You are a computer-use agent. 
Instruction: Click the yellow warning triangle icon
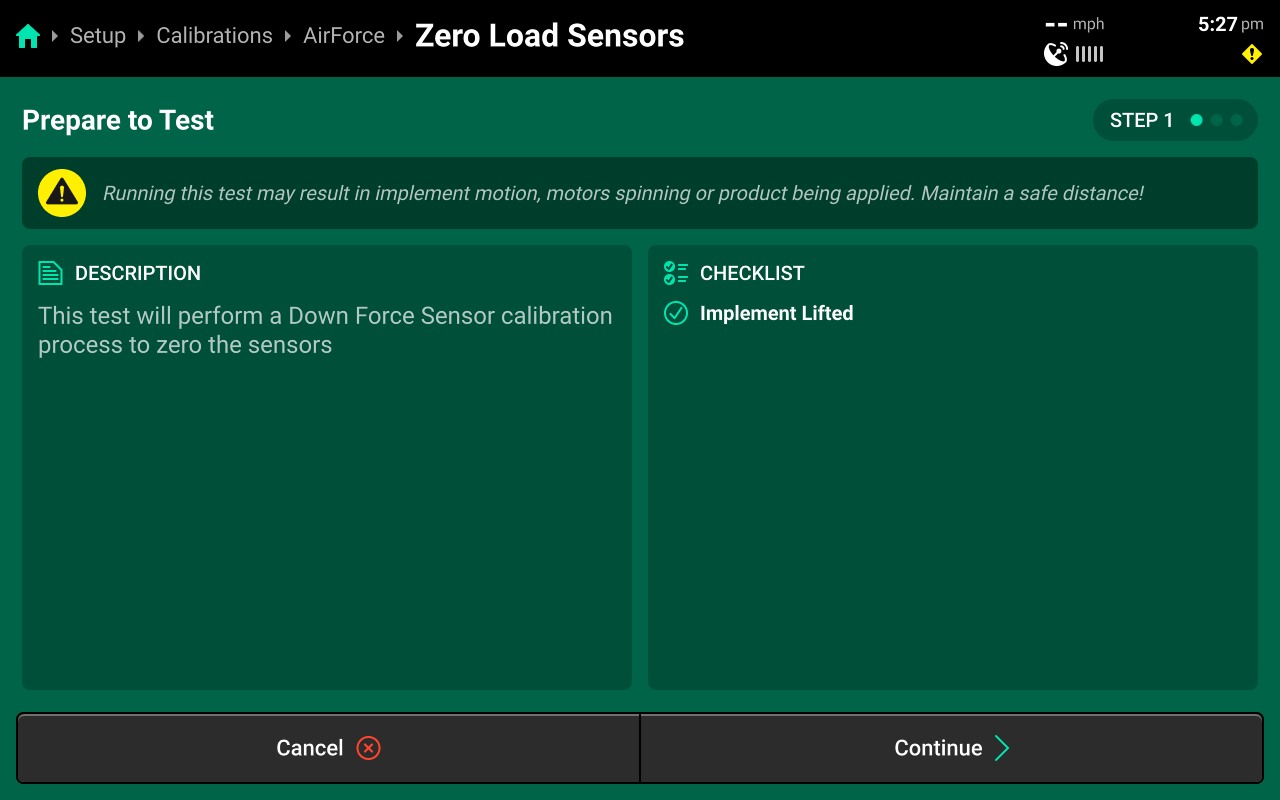(x=62, y=193)
